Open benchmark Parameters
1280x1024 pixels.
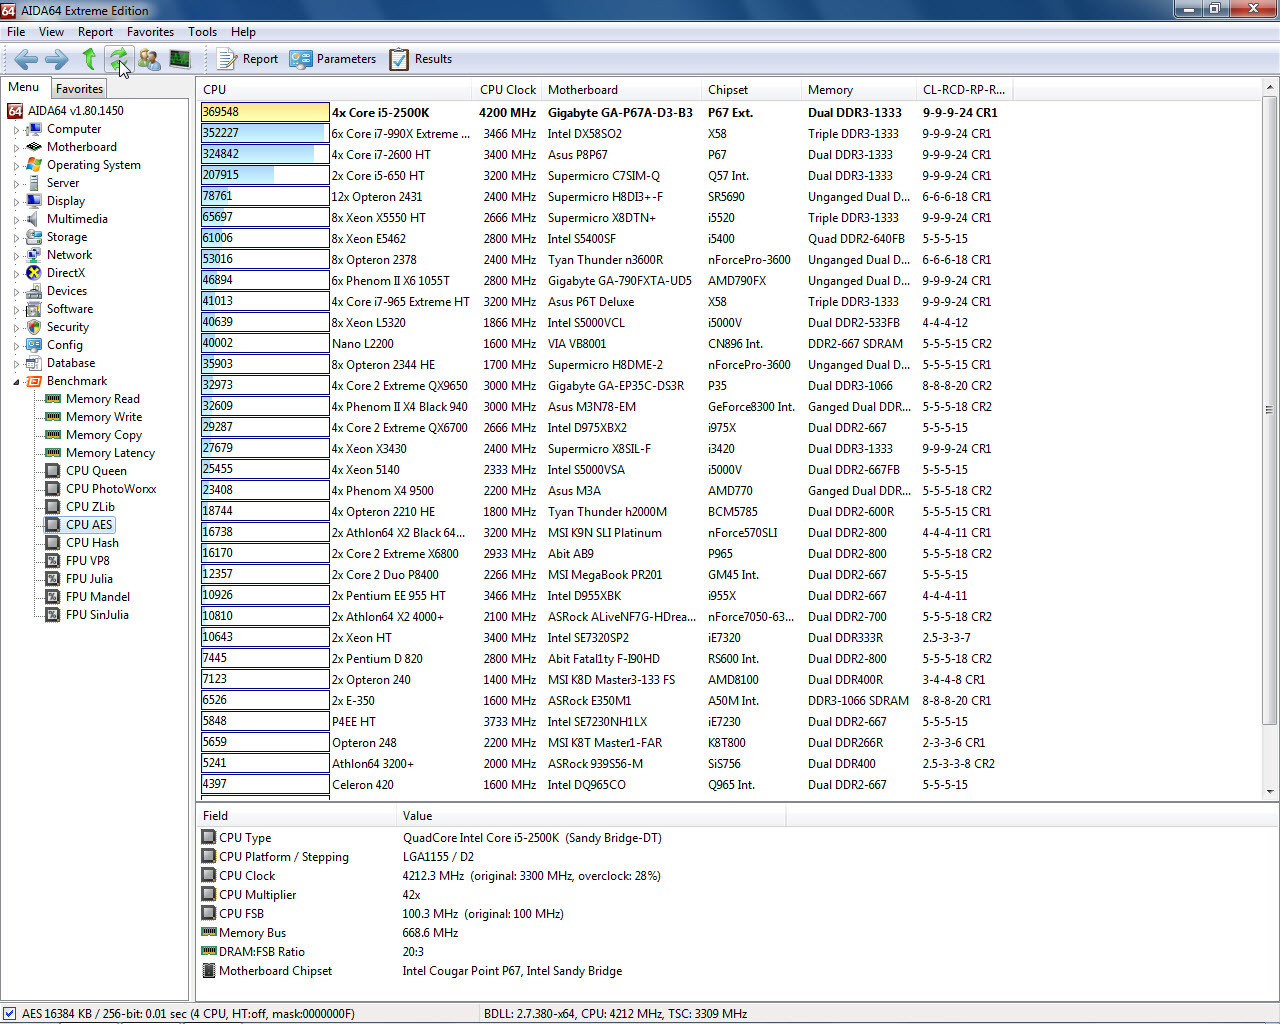[333, 59]
